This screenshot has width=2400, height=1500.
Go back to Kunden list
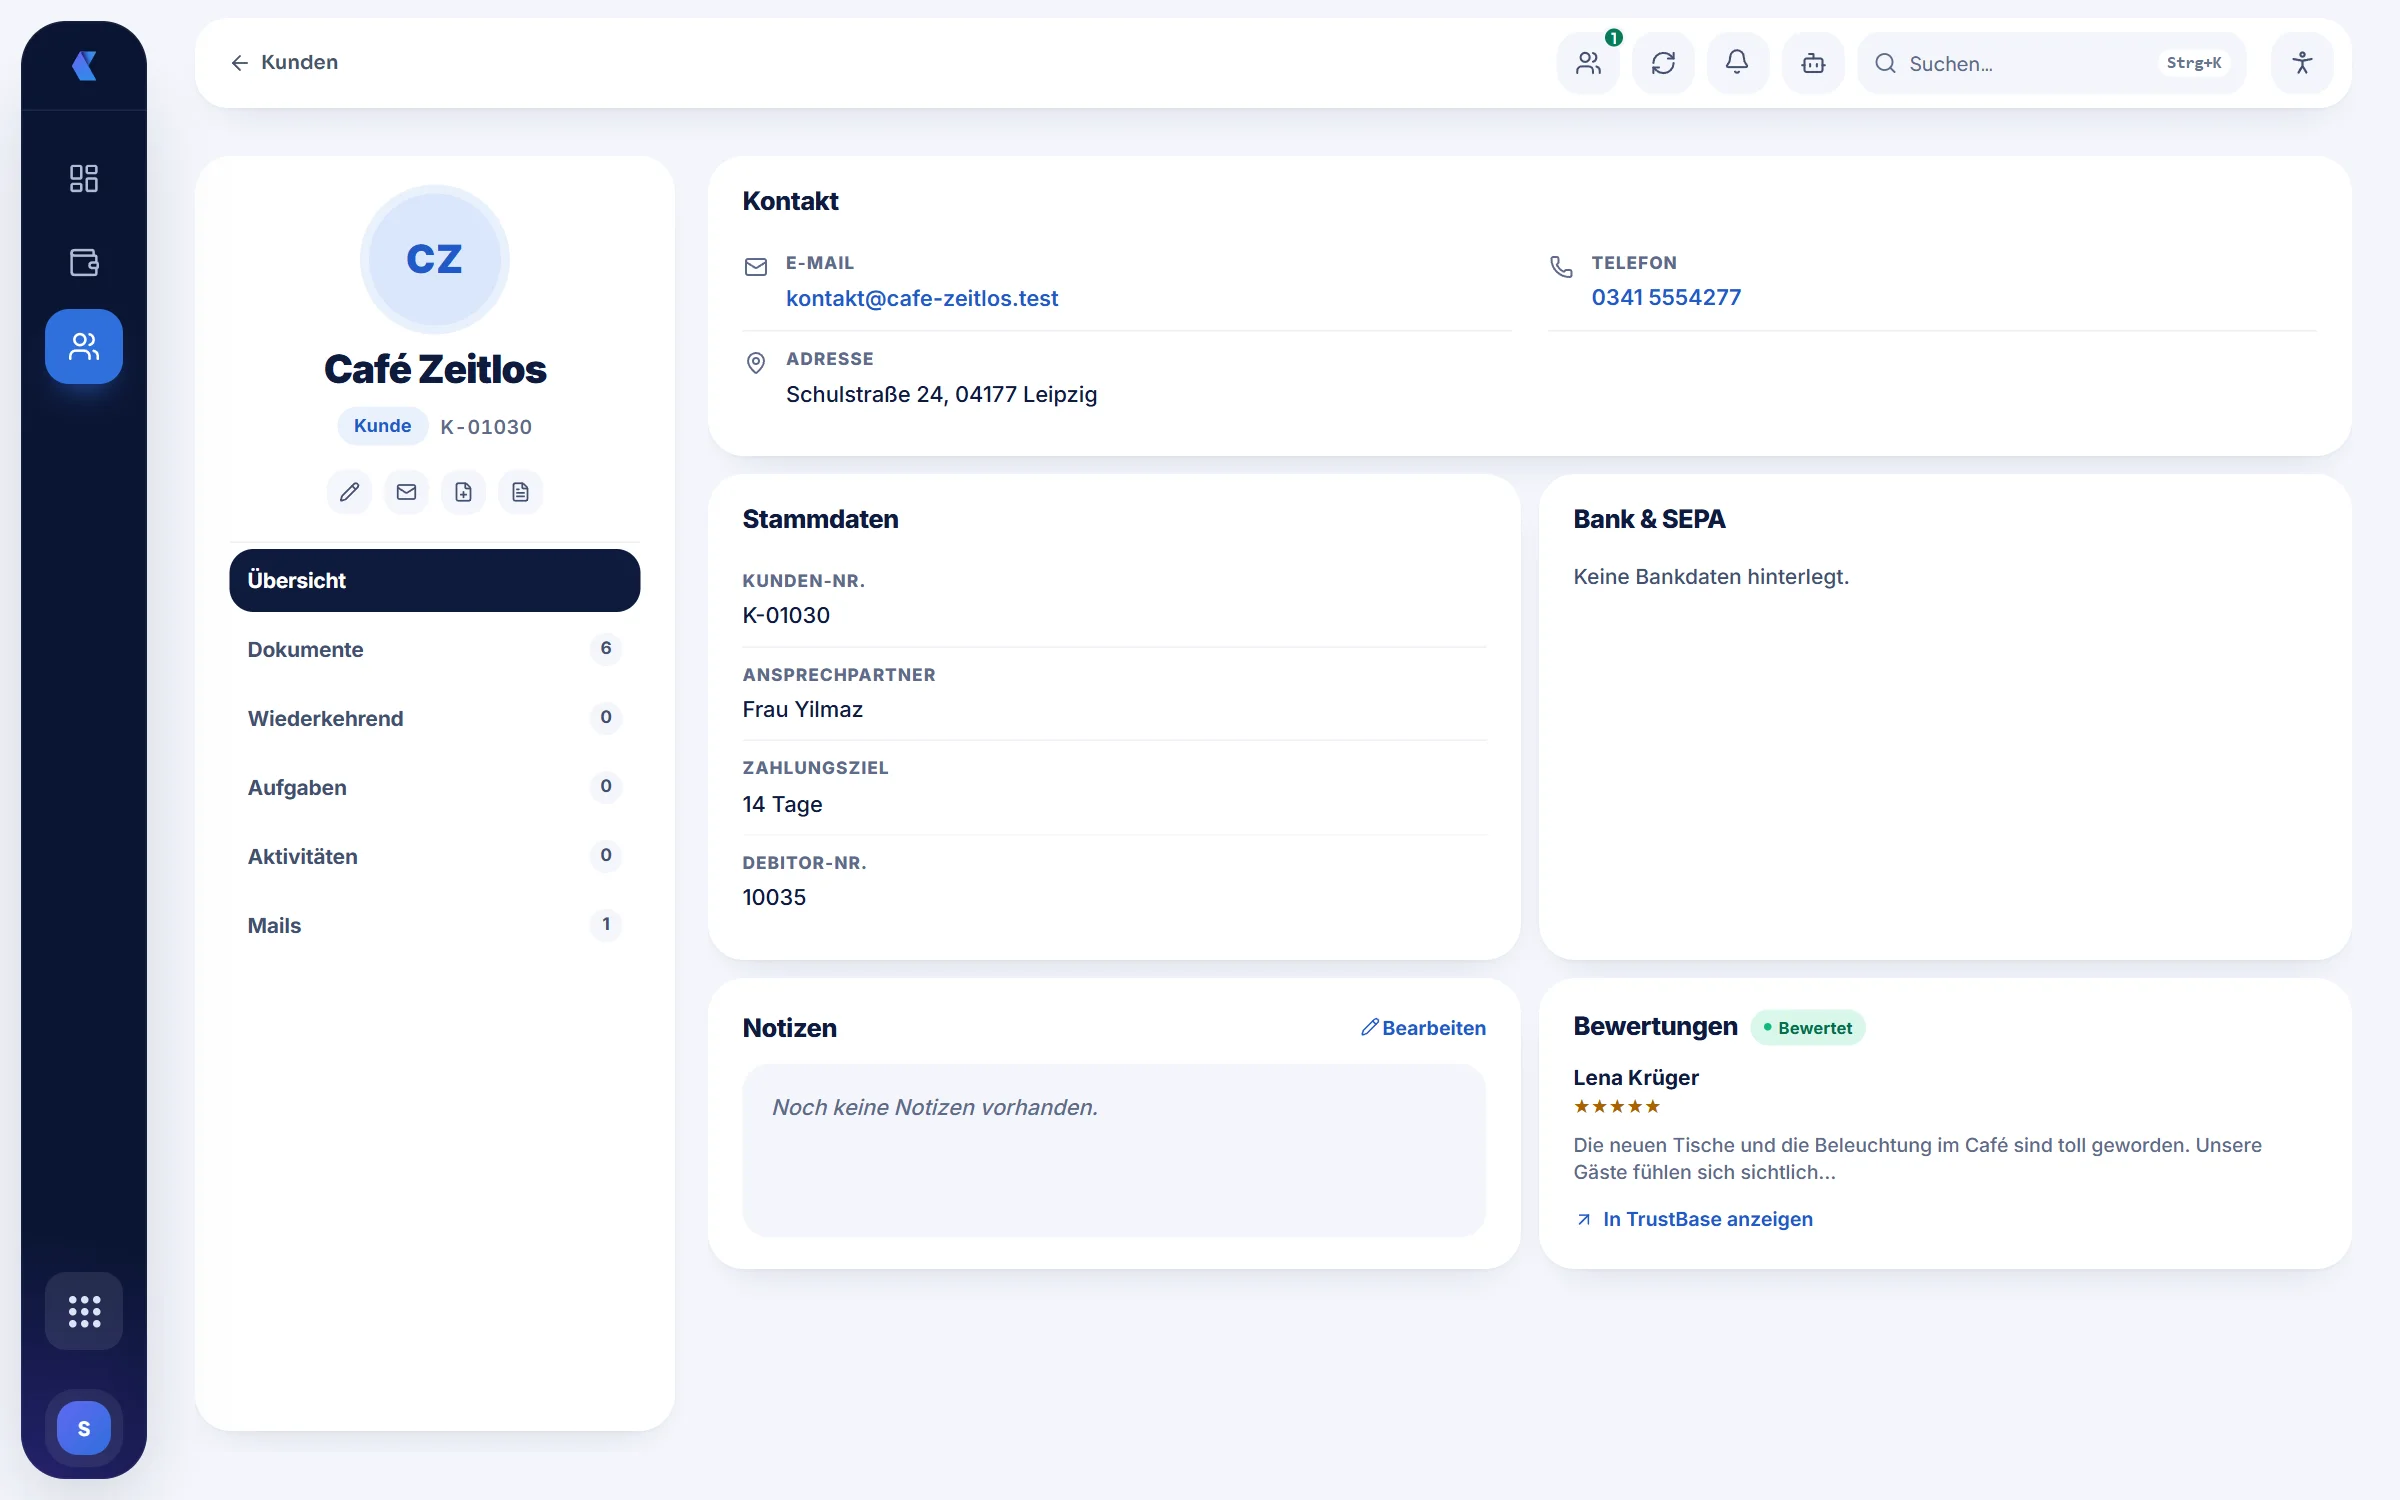284,62
